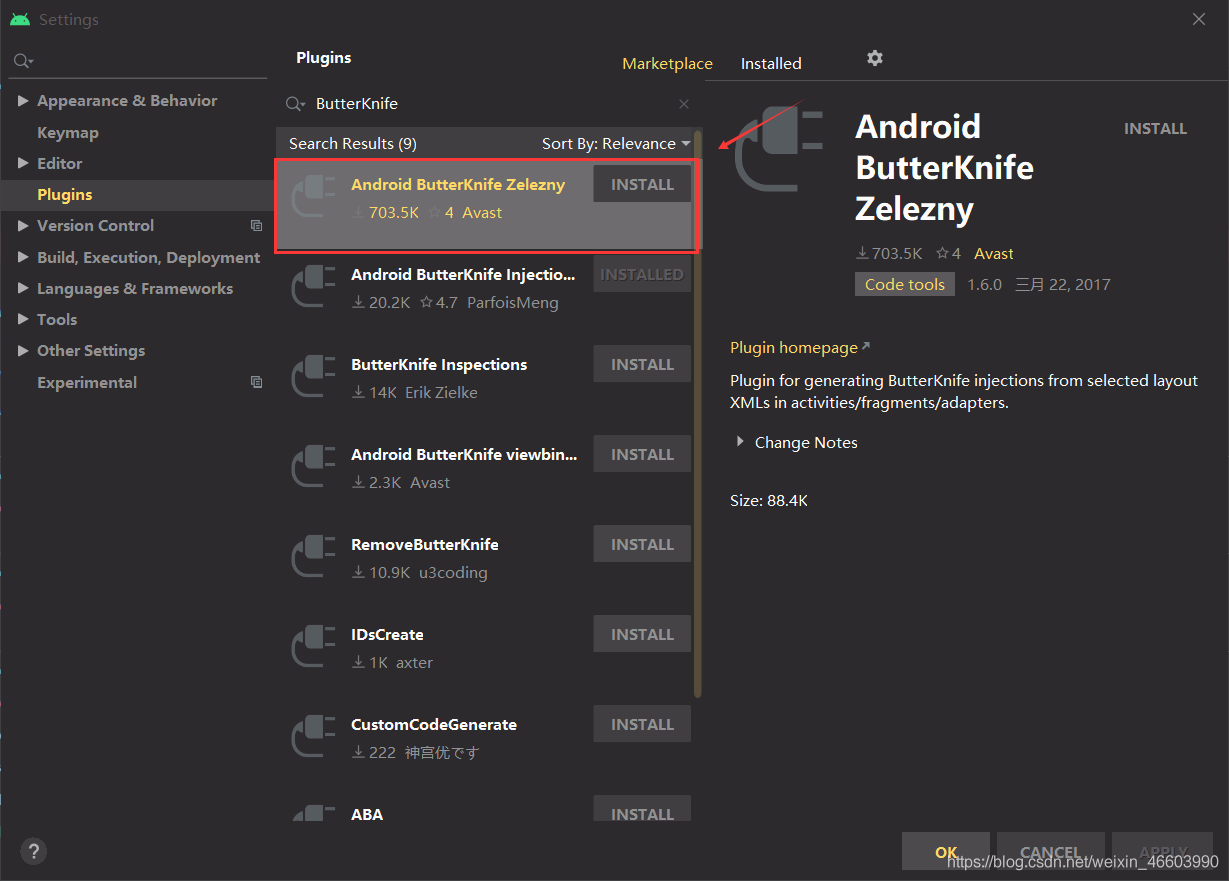Select ButterKnife Inspections plugin name
Viewport: 1229px width, 881px height.
point(439,364)
